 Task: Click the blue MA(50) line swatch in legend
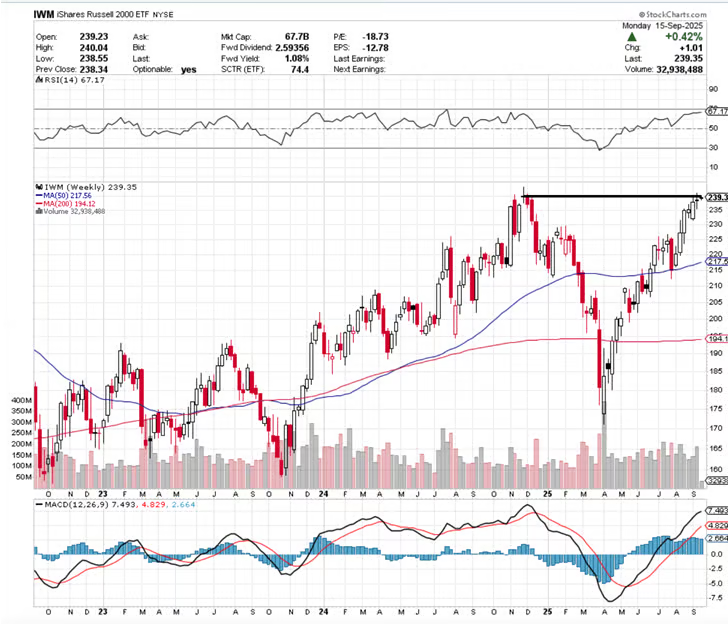(x=39, y=195)
